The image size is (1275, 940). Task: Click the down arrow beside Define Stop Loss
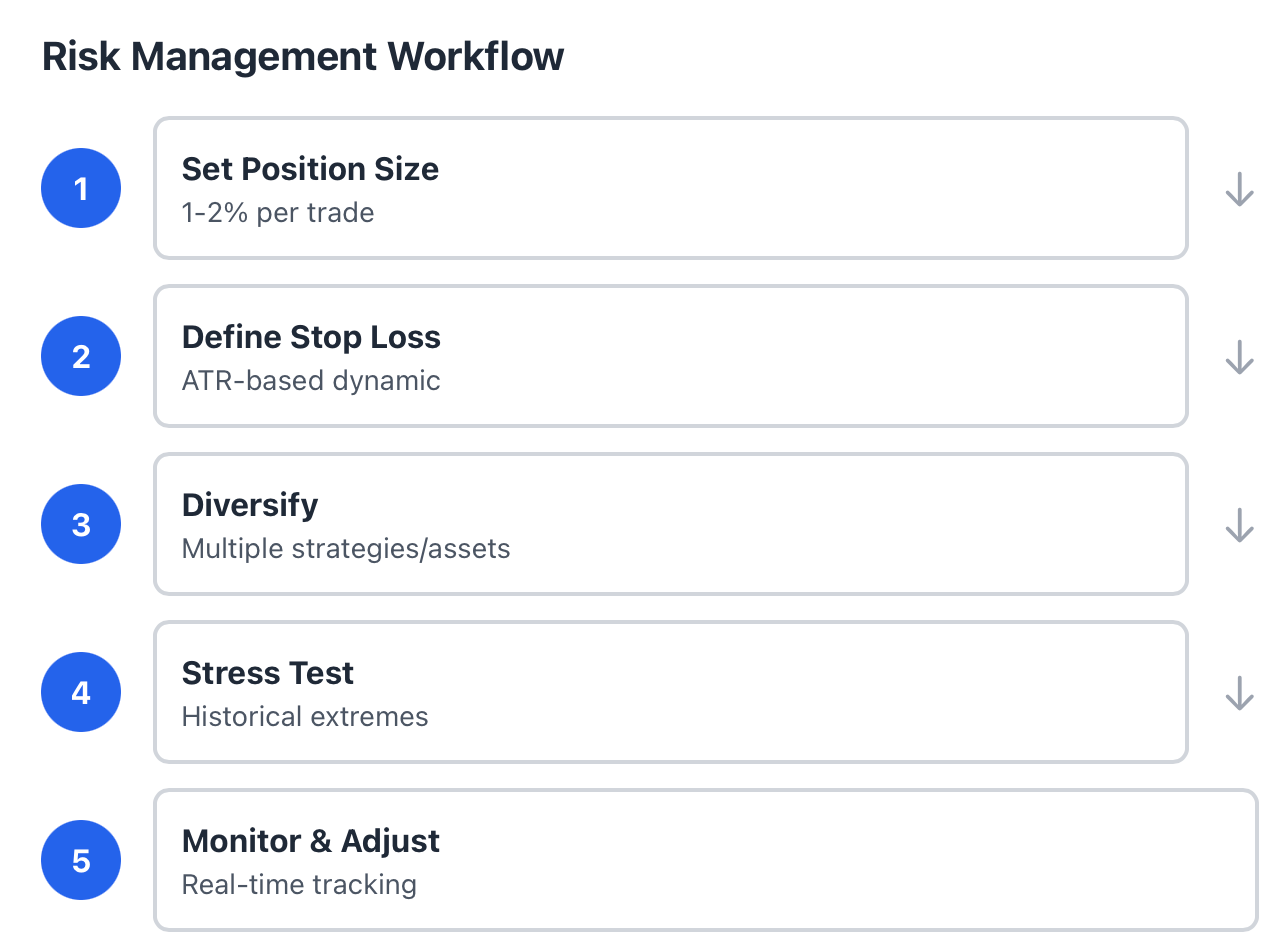[1239, 357]
